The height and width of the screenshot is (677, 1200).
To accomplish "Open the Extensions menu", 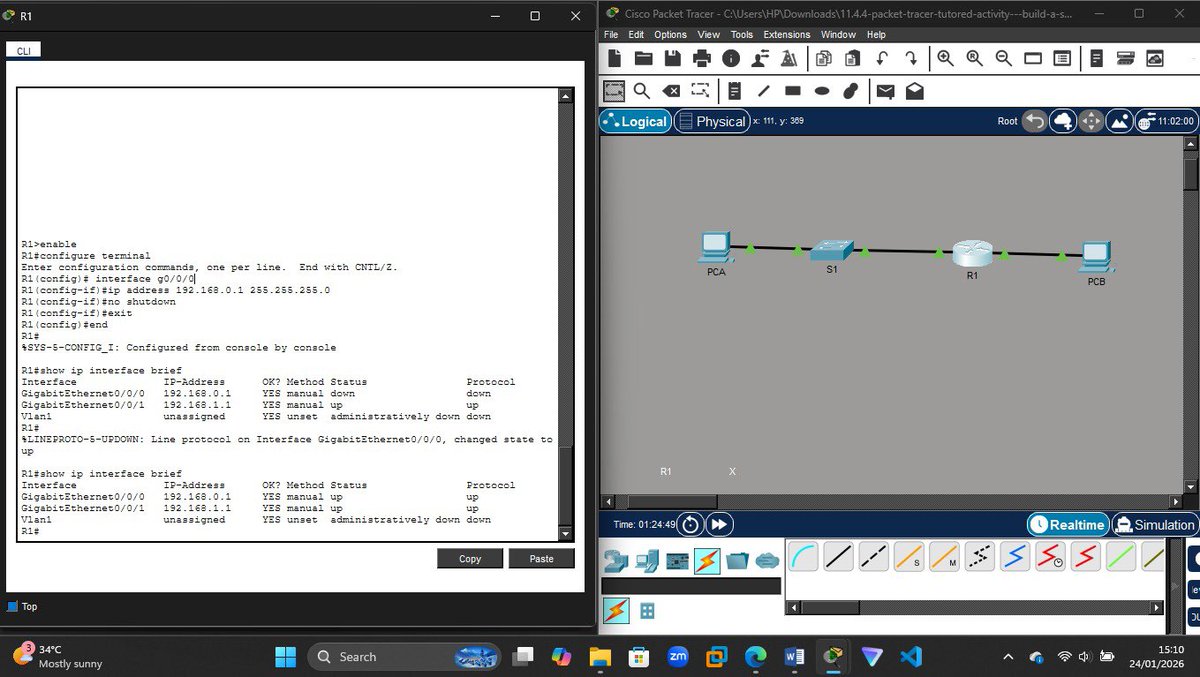I will coord(787,35).
